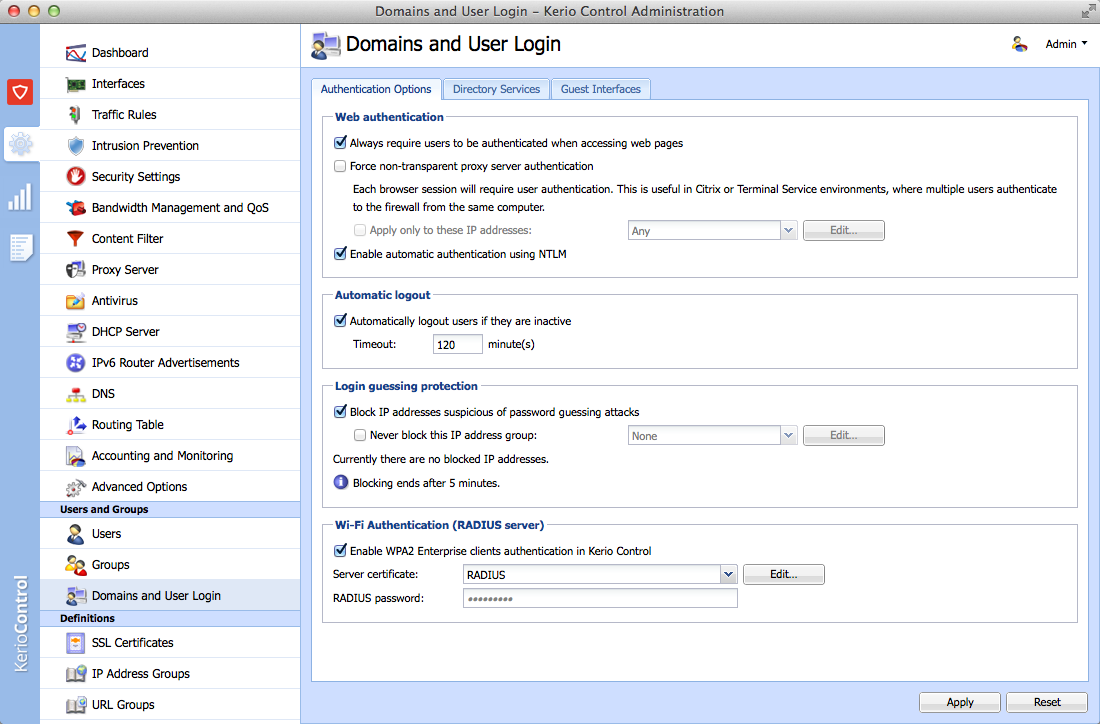This screenshot has height=724, width=1100.
Task: Disable automatic authentication using NTLM
Action: coord(340,253)
